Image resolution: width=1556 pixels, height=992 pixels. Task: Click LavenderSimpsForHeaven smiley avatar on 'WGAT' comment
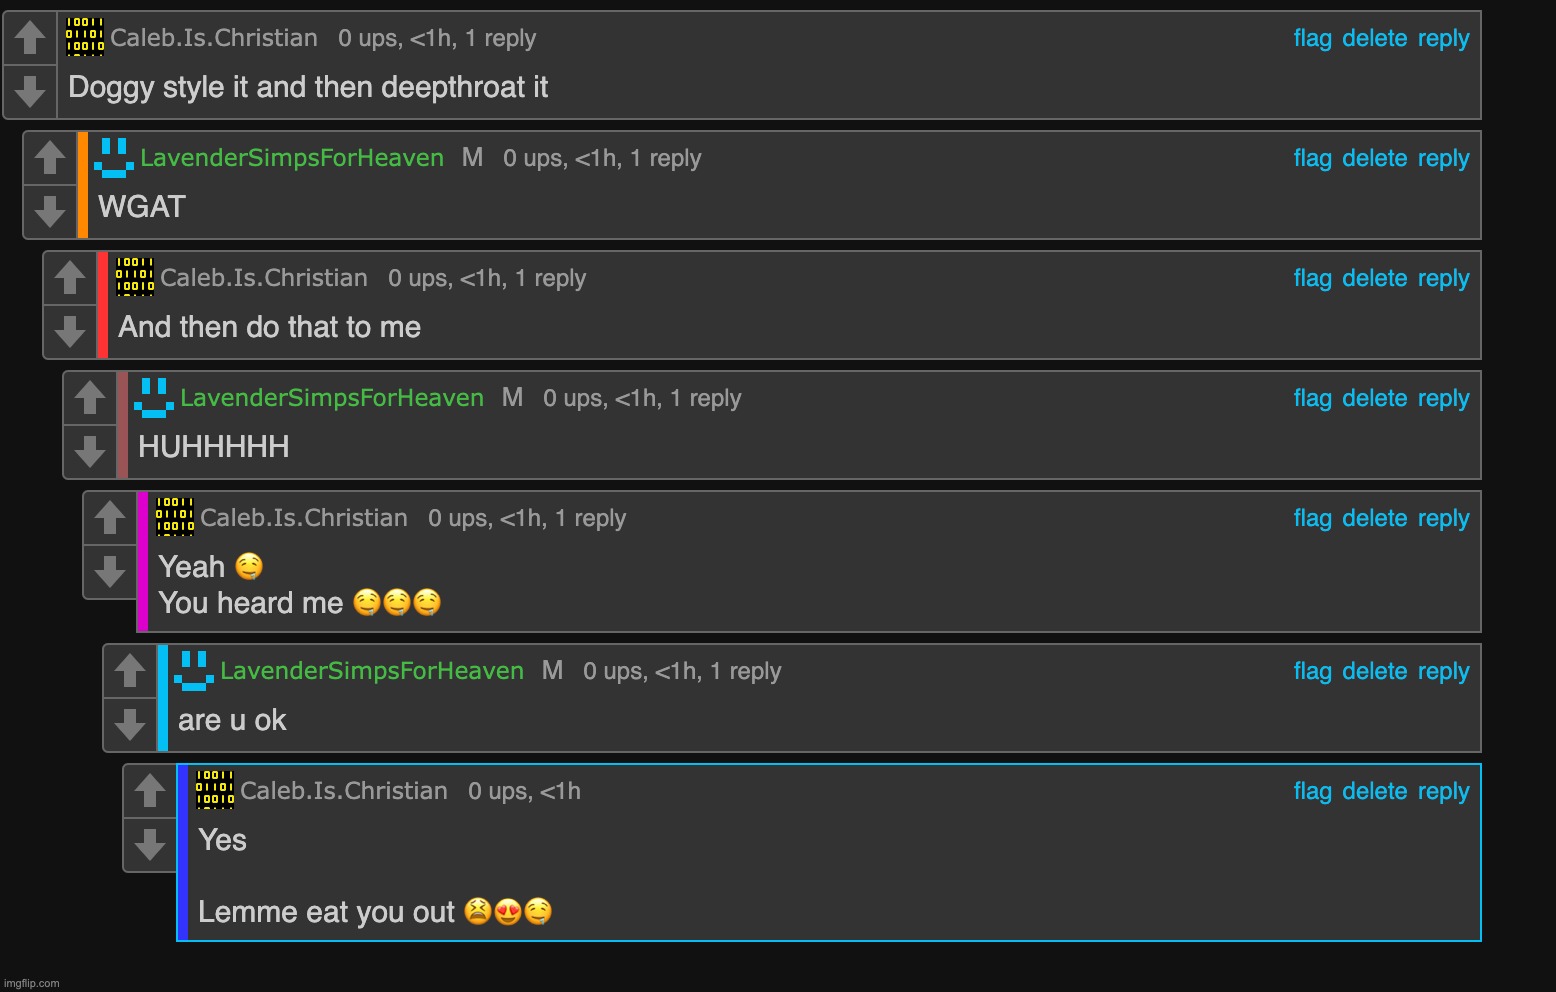click(114, 158)
